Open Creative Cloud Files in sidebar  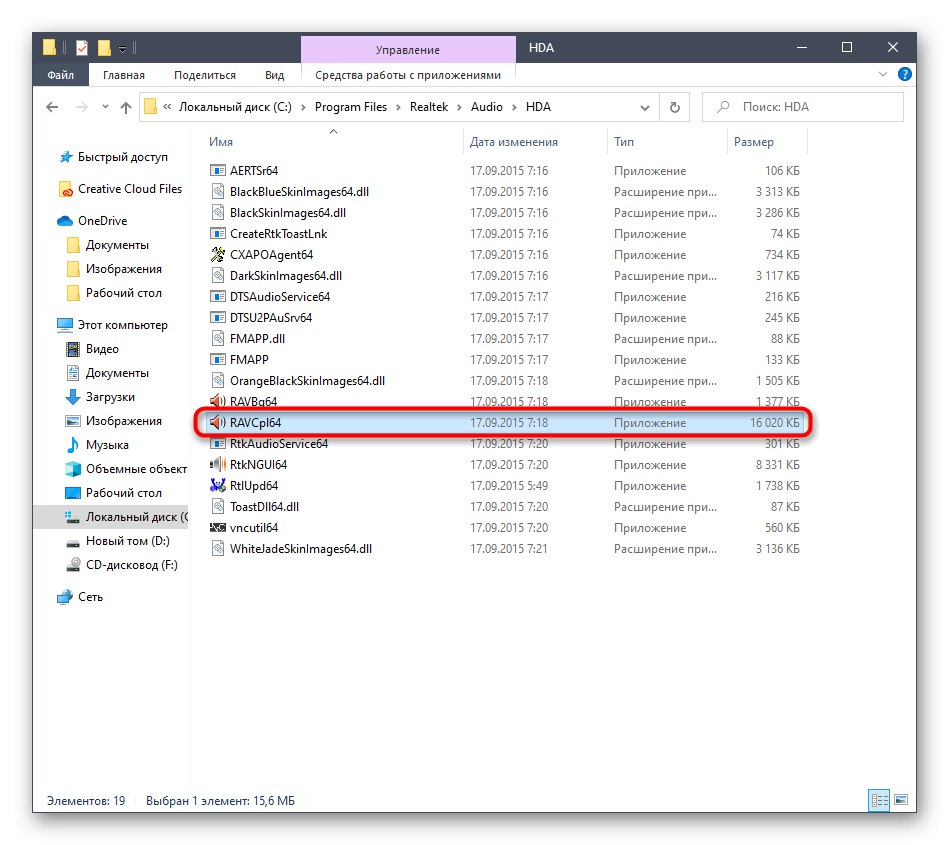click(x=120, y=189)
